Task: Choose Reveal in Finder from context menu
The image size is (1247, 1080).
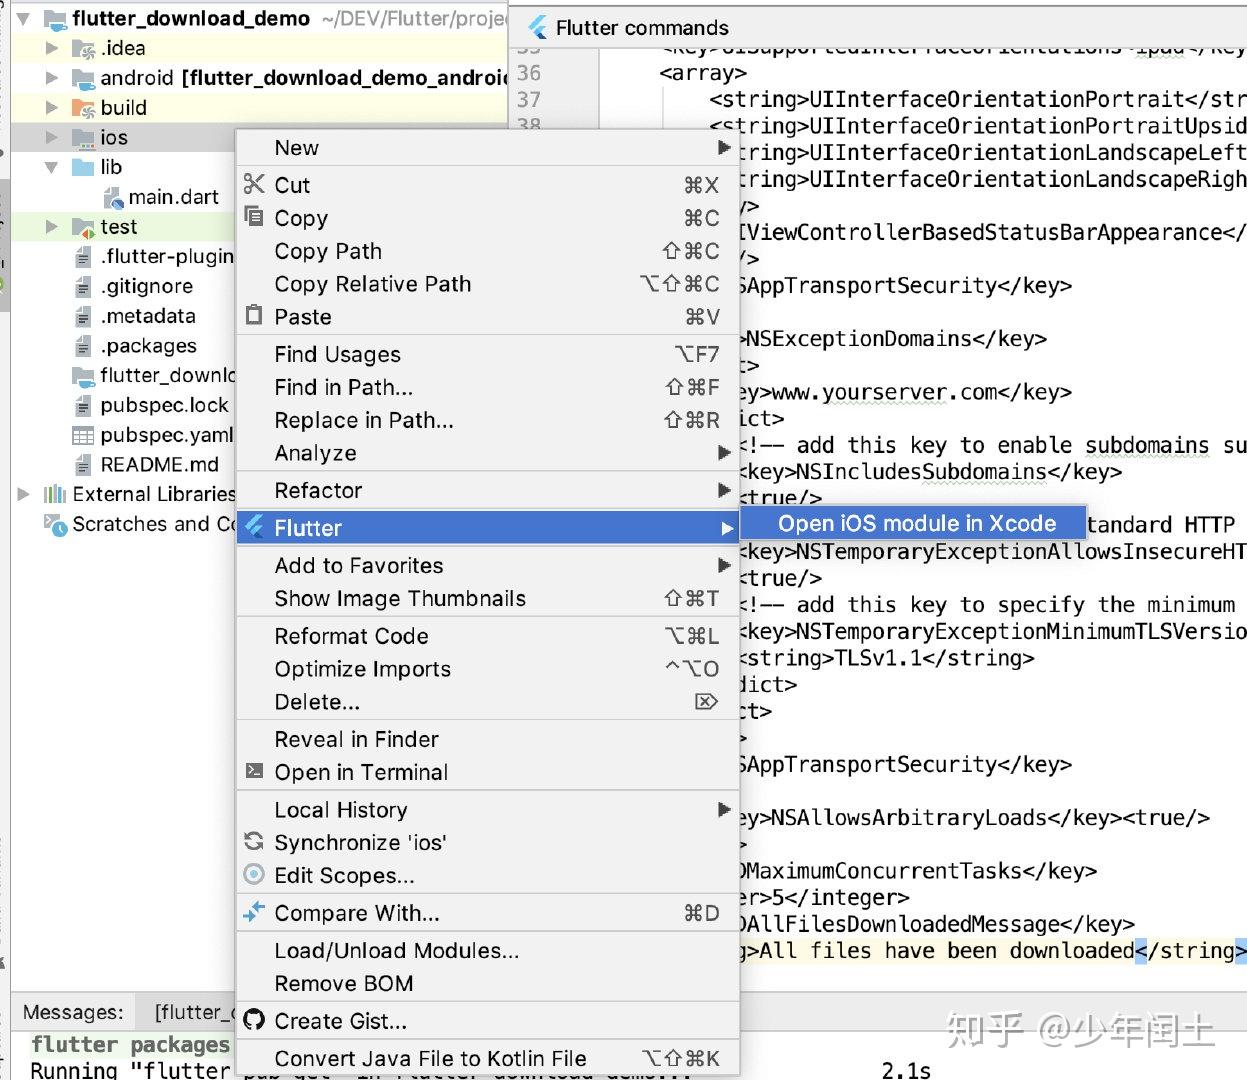Action: (355, 739)
